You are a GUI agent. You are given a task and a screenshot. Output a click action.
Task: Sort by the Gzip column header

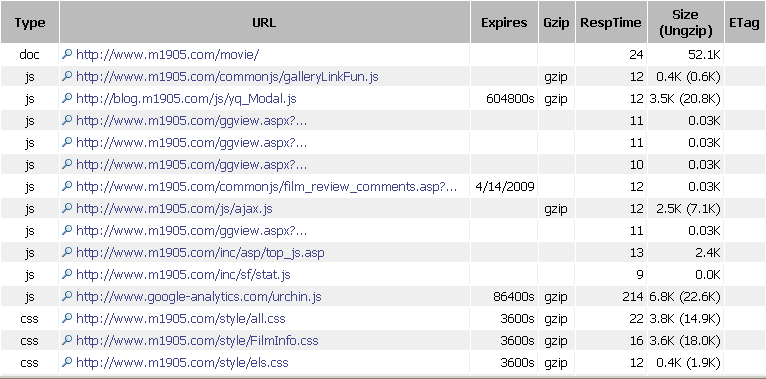tap(556, 22)
